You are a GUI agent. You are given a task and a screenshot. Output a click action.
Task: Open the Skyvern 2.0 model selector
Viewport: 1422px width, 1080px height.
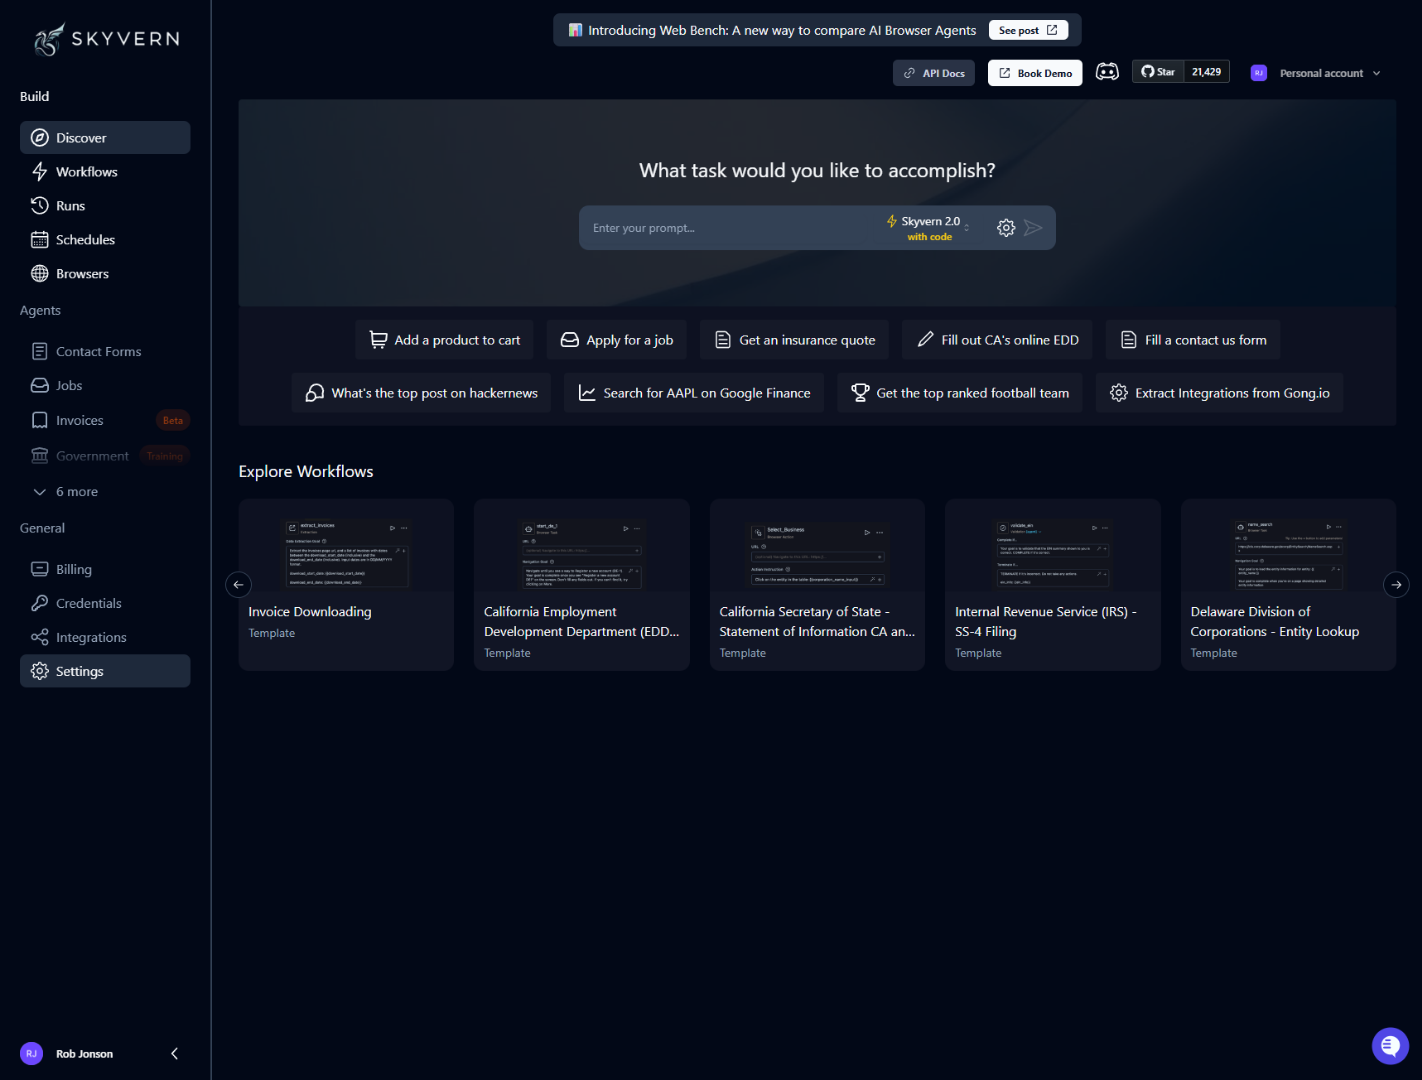929,228
